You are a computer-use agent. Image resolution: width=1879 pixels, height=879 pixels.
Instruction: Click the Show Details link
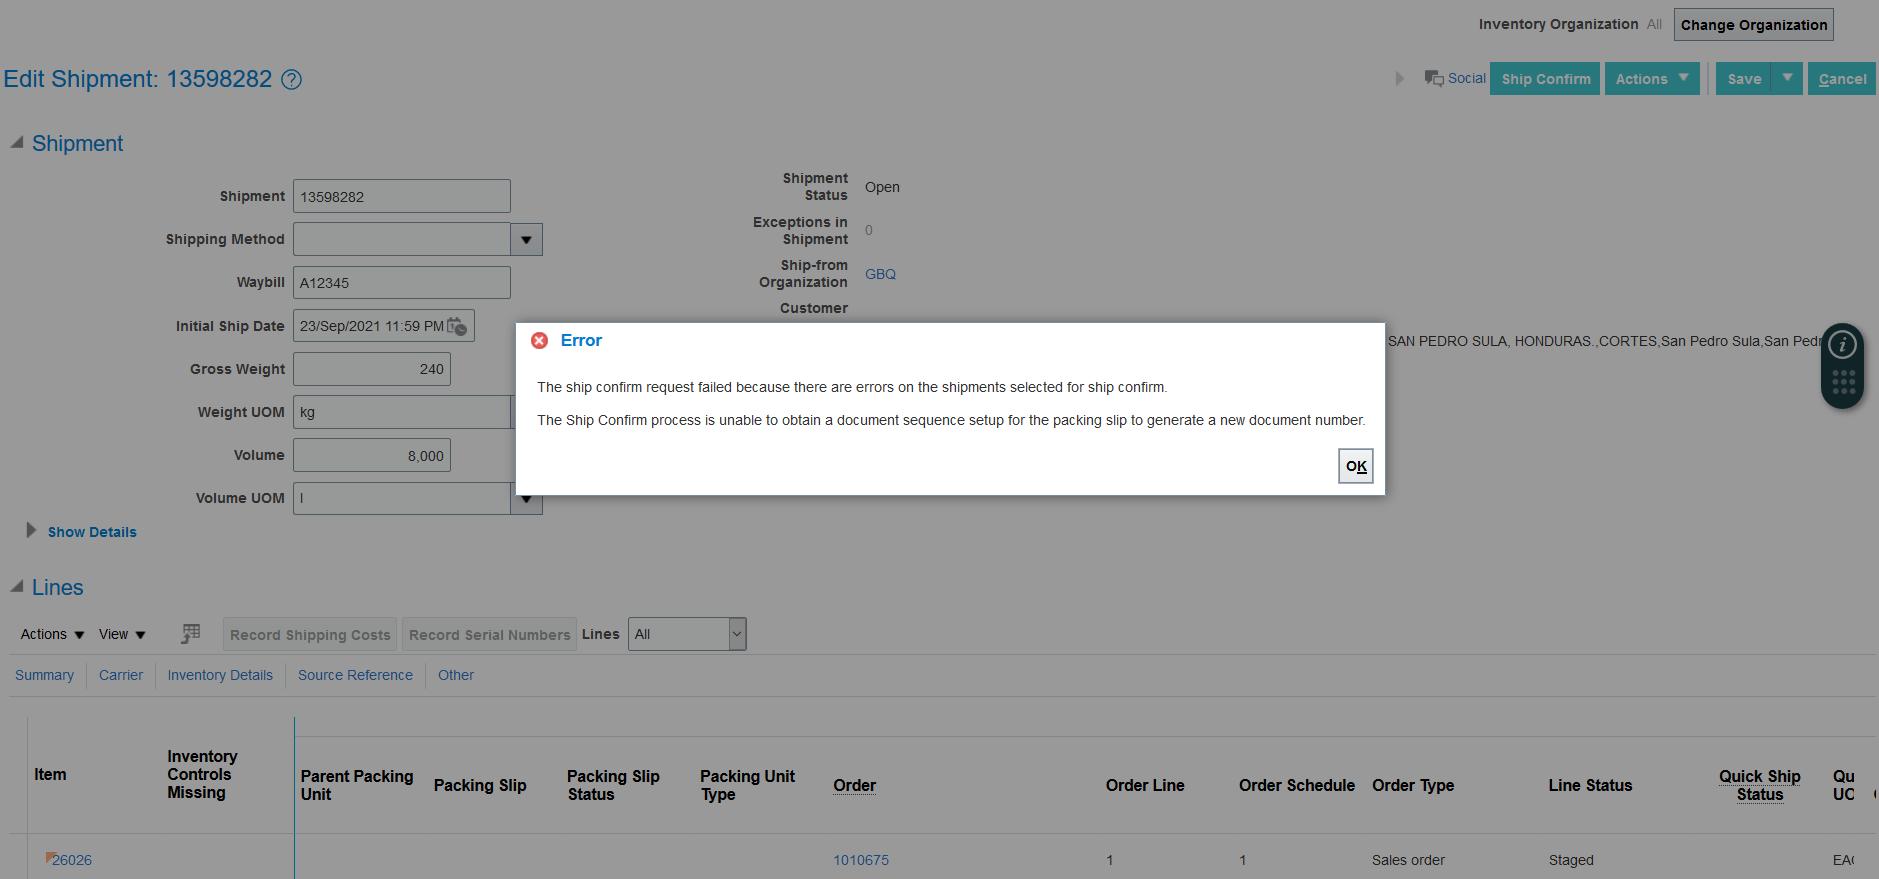coord(92,532)
